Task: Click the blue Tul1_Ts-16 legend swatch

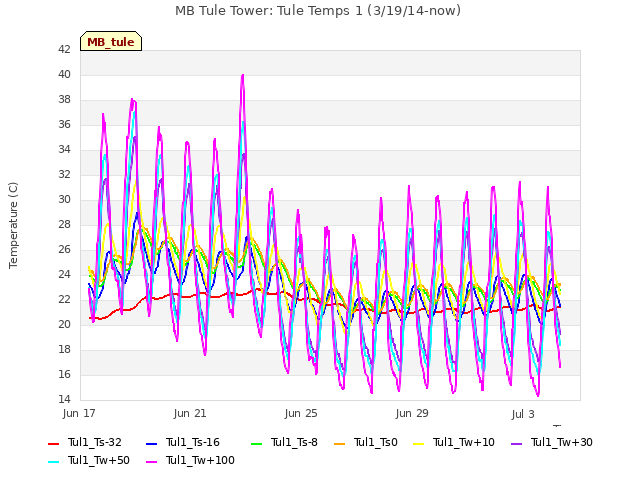Action: tap(151, 443)
